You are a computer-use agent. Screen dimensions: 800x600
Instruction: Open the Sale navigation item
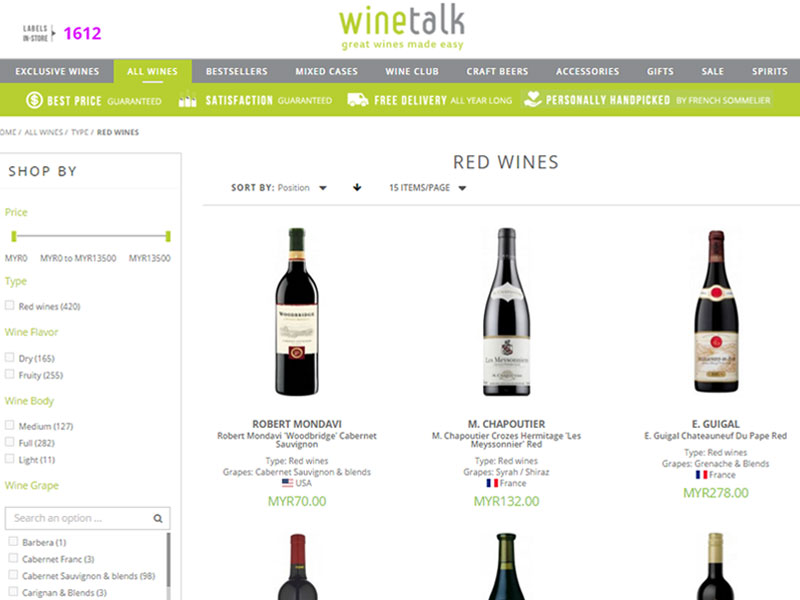712,71
